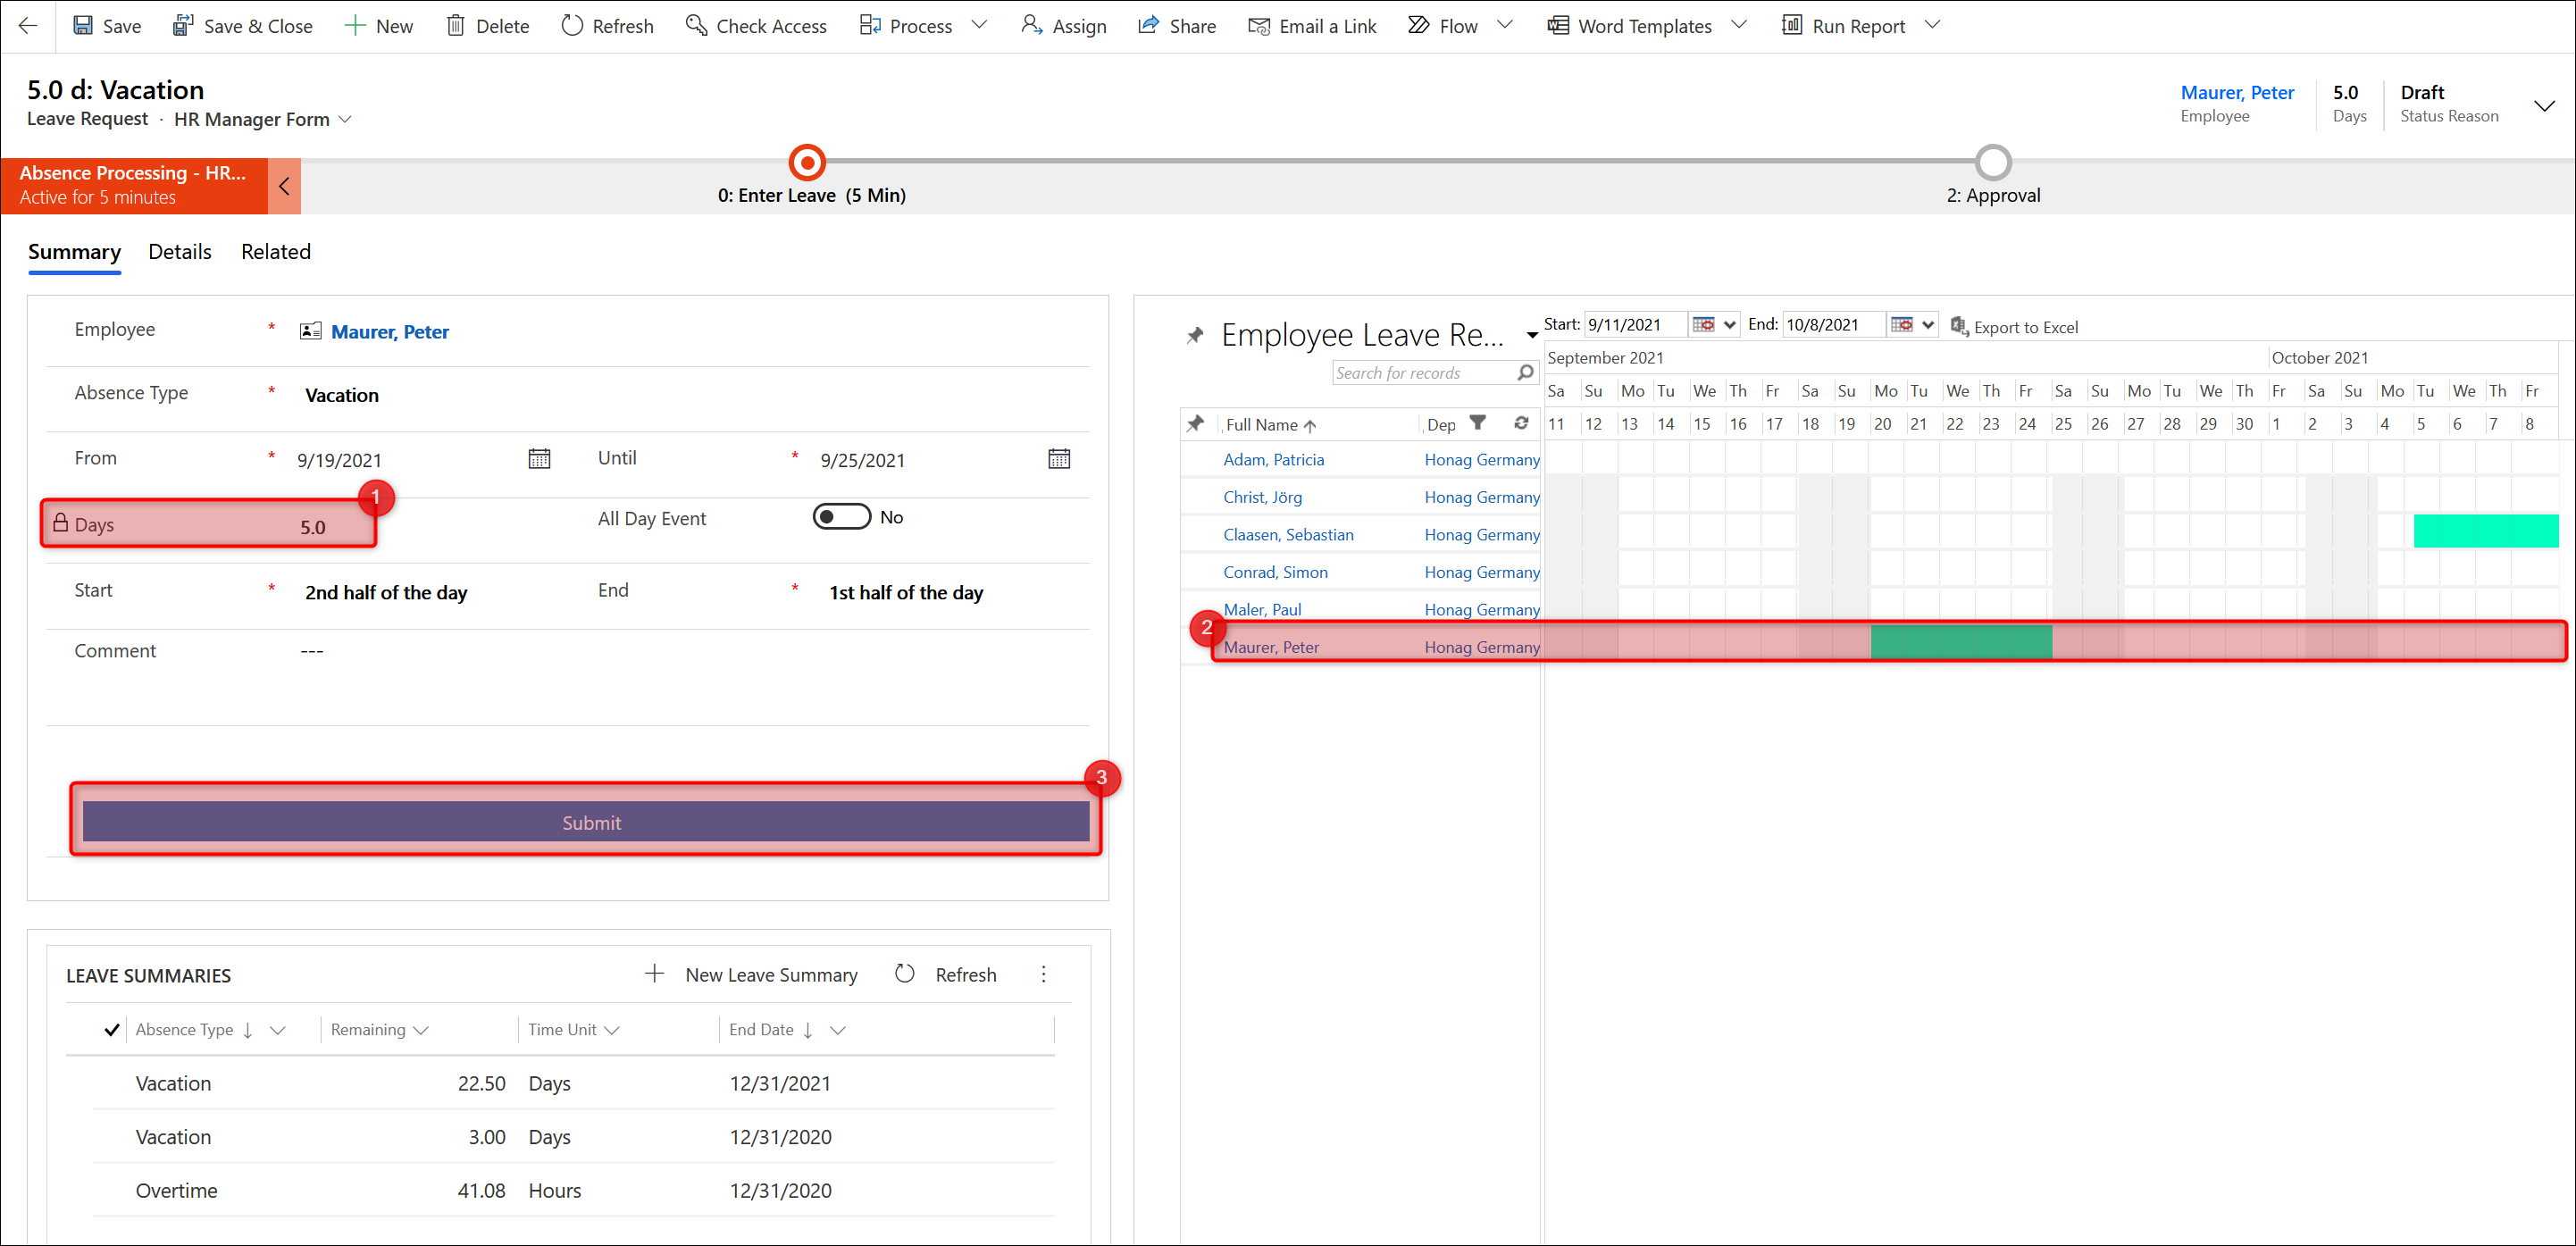Click the grid refresh icon beside Dep
The width and height of the screenshot is (2576, 1246).
point(1521,423)
